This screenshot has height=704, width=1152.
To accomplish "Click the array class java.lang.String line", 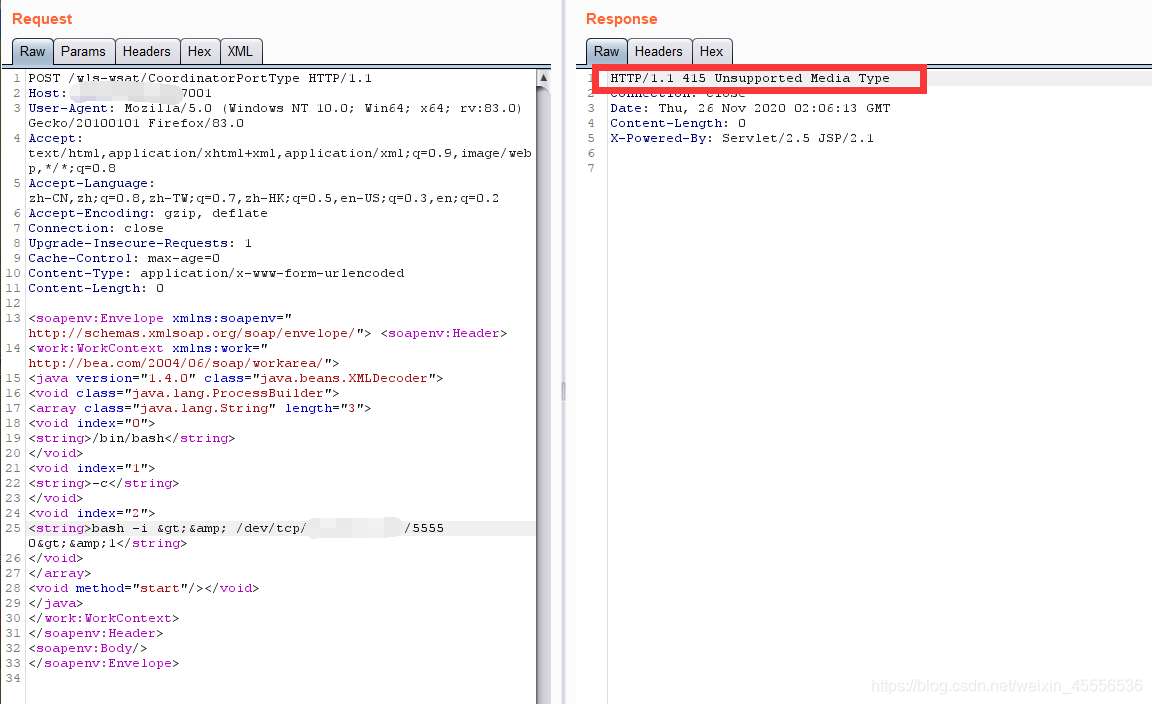I will tap(199, 408).
